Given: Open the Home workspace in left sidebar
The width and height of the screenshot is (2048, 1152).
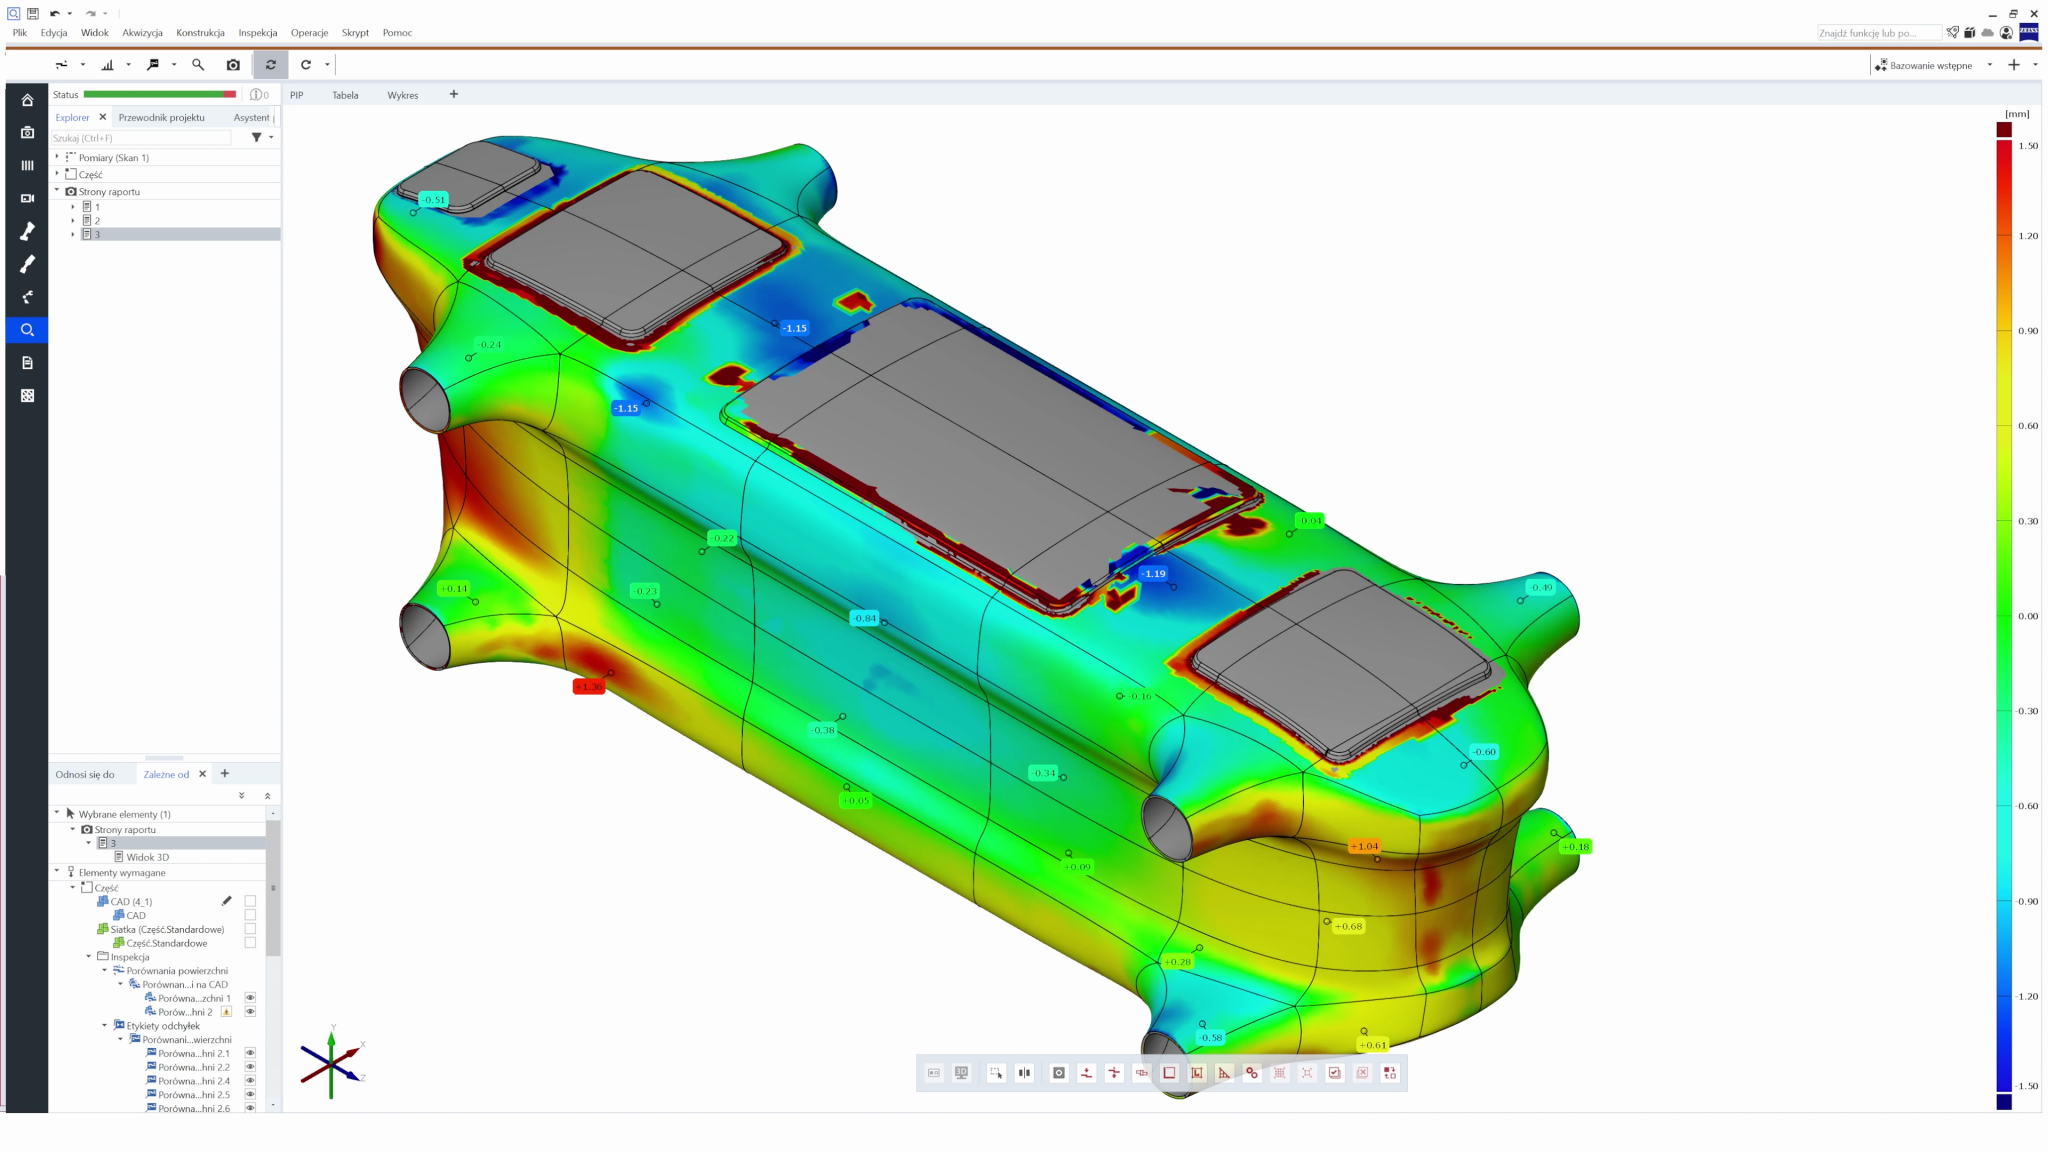Looking at the screenshot, I should point(27,100).
